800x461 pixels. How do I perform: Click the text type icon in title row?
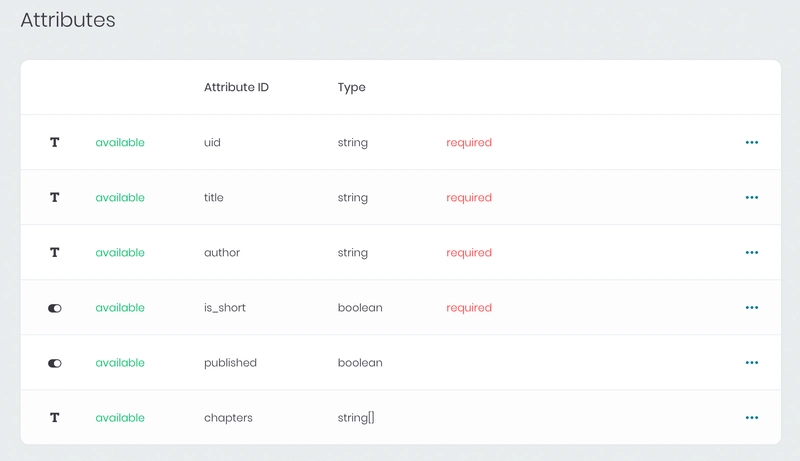click(x=55, y=198)
